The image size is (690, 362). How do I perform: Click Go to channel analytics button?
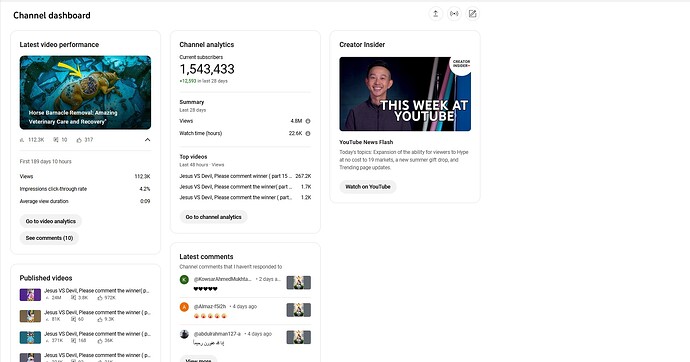point(213,217)
